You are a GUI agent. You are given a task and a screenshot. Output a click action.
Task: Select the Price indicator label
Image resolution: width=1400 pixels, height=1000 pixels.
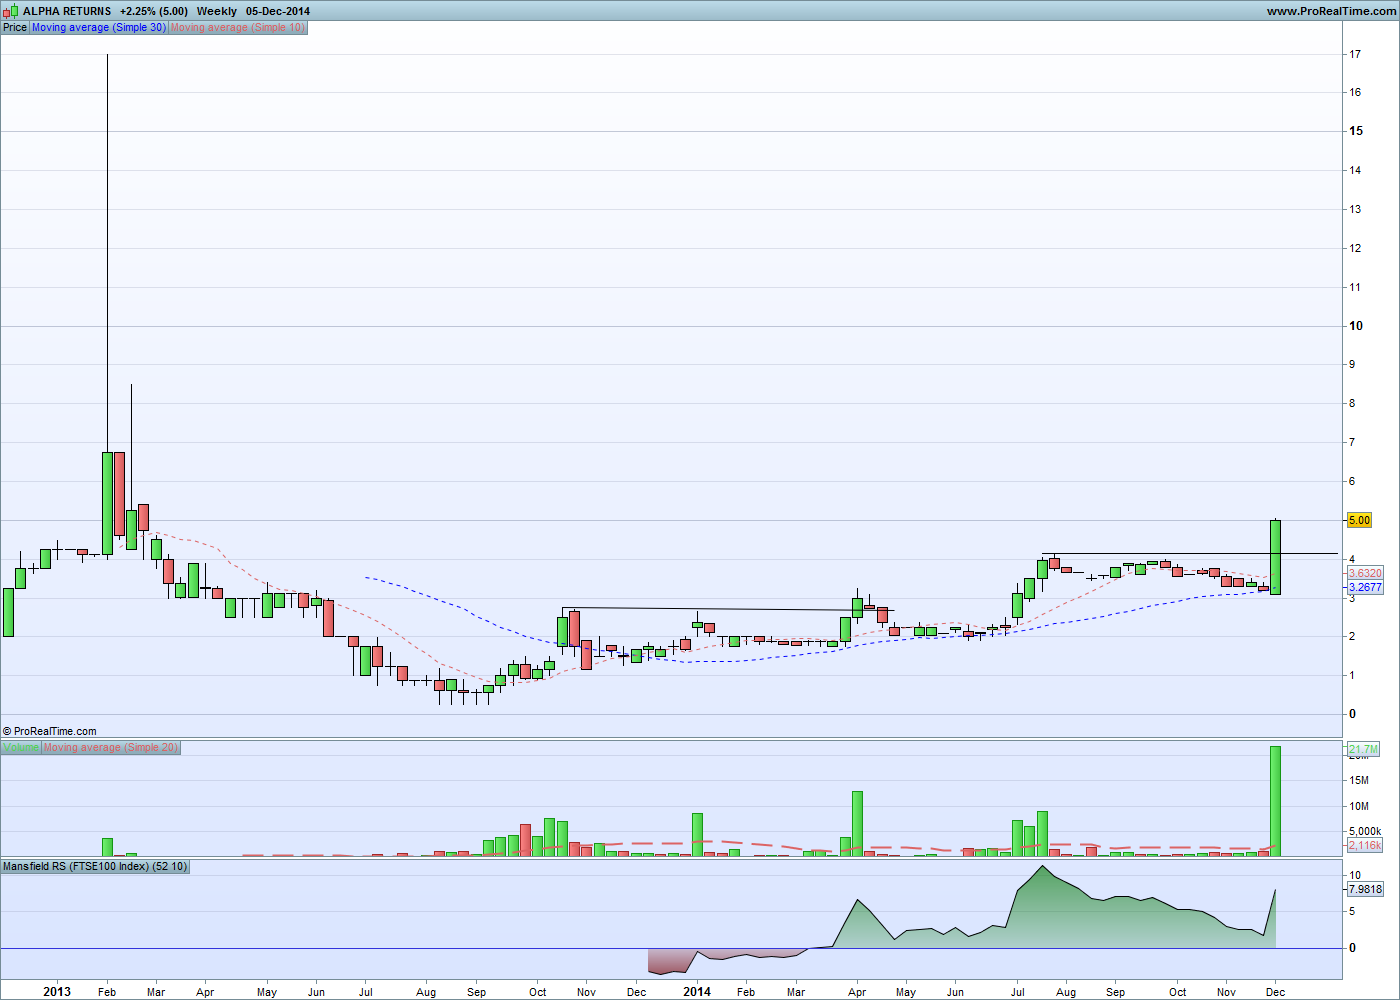[15, 27]
